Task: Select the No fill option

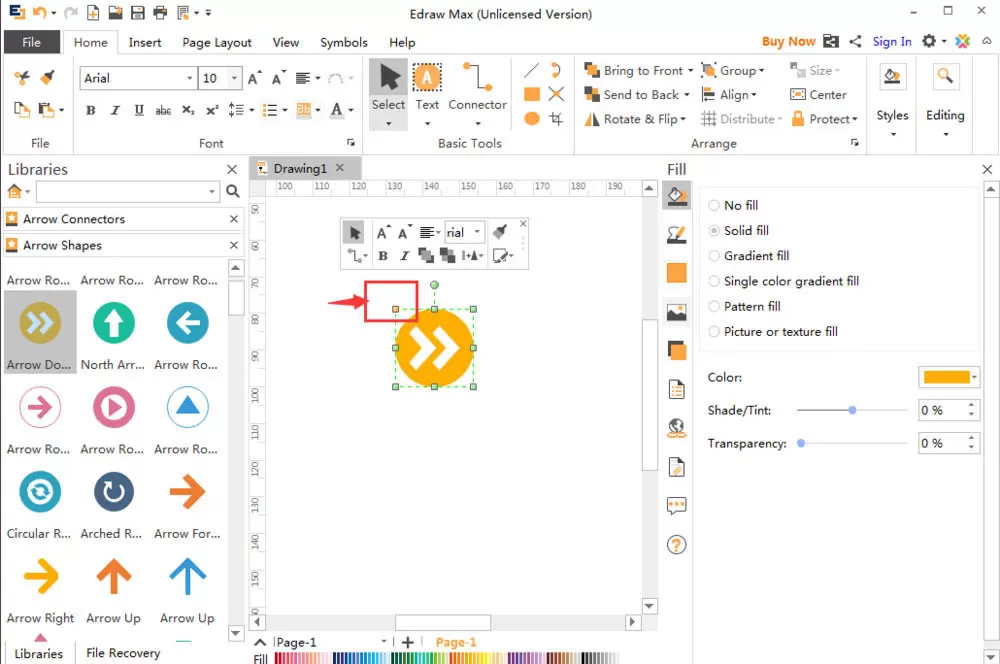Action: tap(733, 205)
